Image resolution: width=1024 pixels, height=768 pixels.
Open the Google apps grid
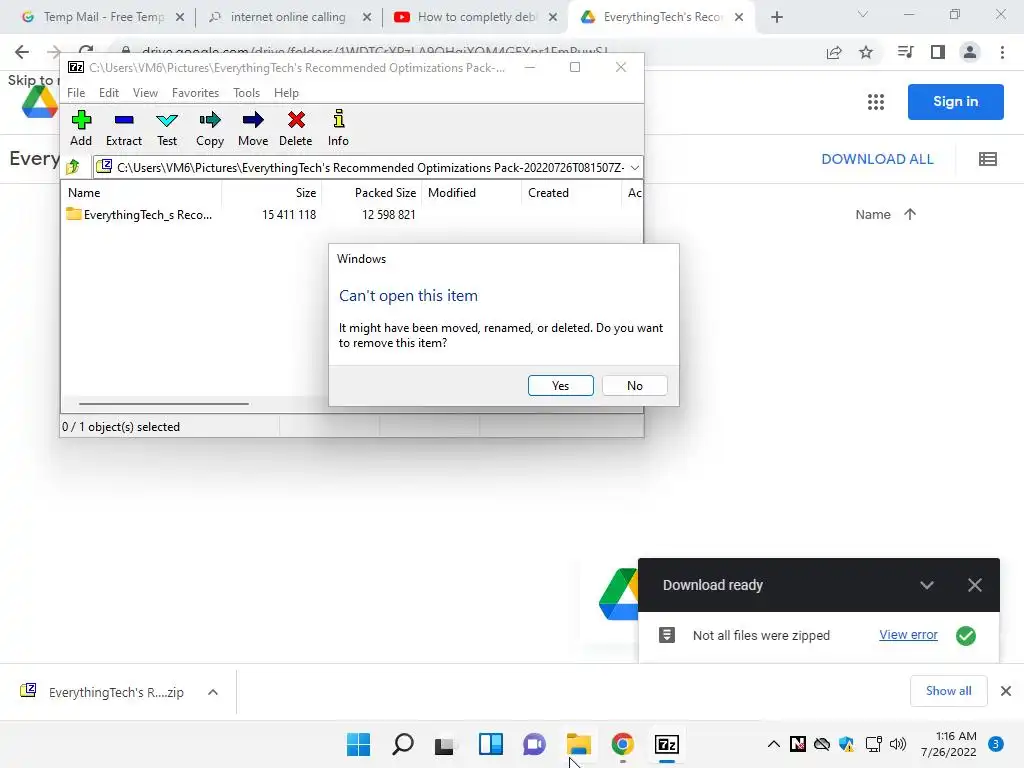876,102
